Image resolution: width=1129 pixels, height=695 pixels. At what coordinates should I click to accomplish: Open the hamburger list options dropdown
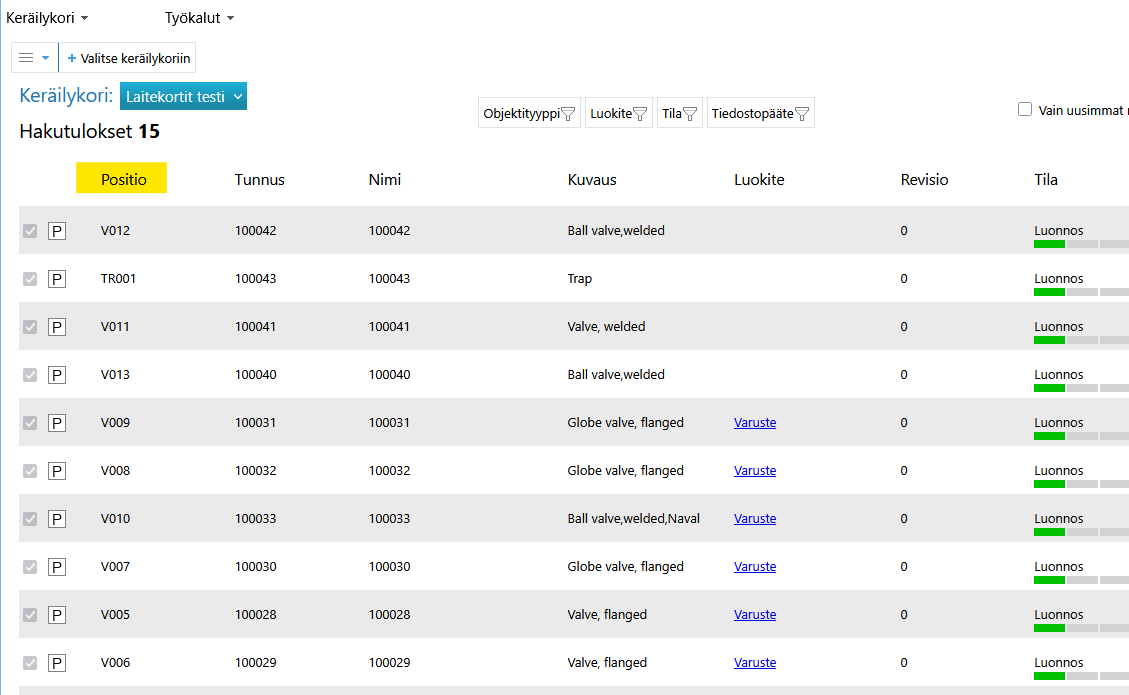click(34, 58)
